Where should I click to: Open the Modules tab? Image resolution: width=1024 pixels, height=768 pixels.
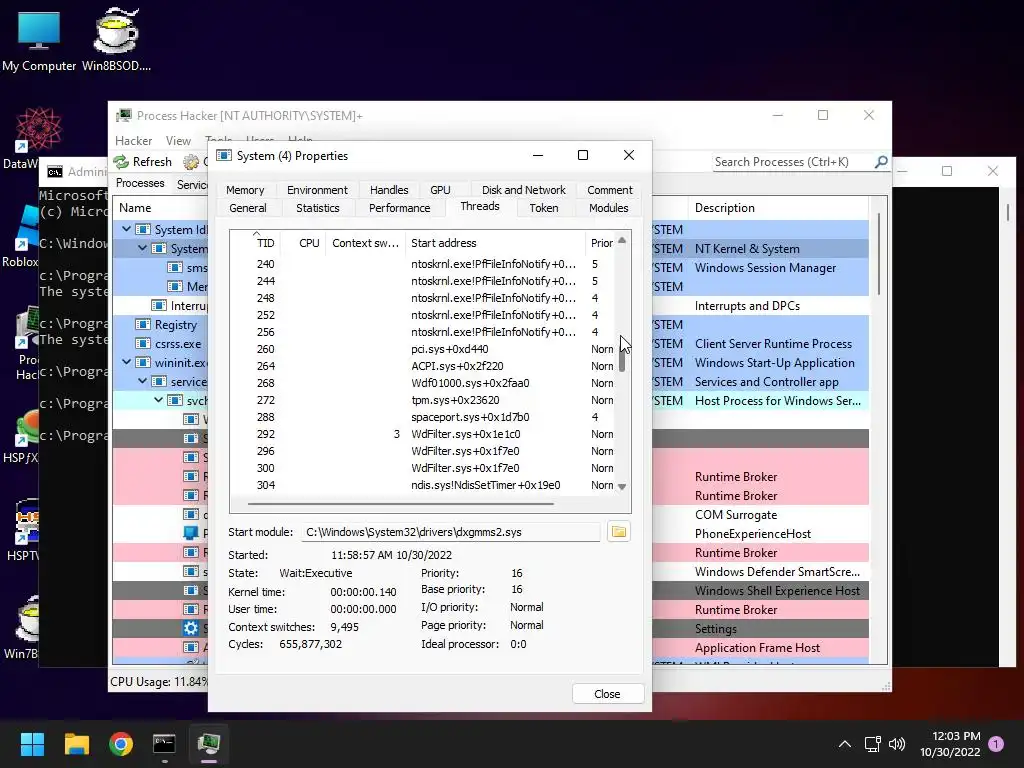pos(608,208)
